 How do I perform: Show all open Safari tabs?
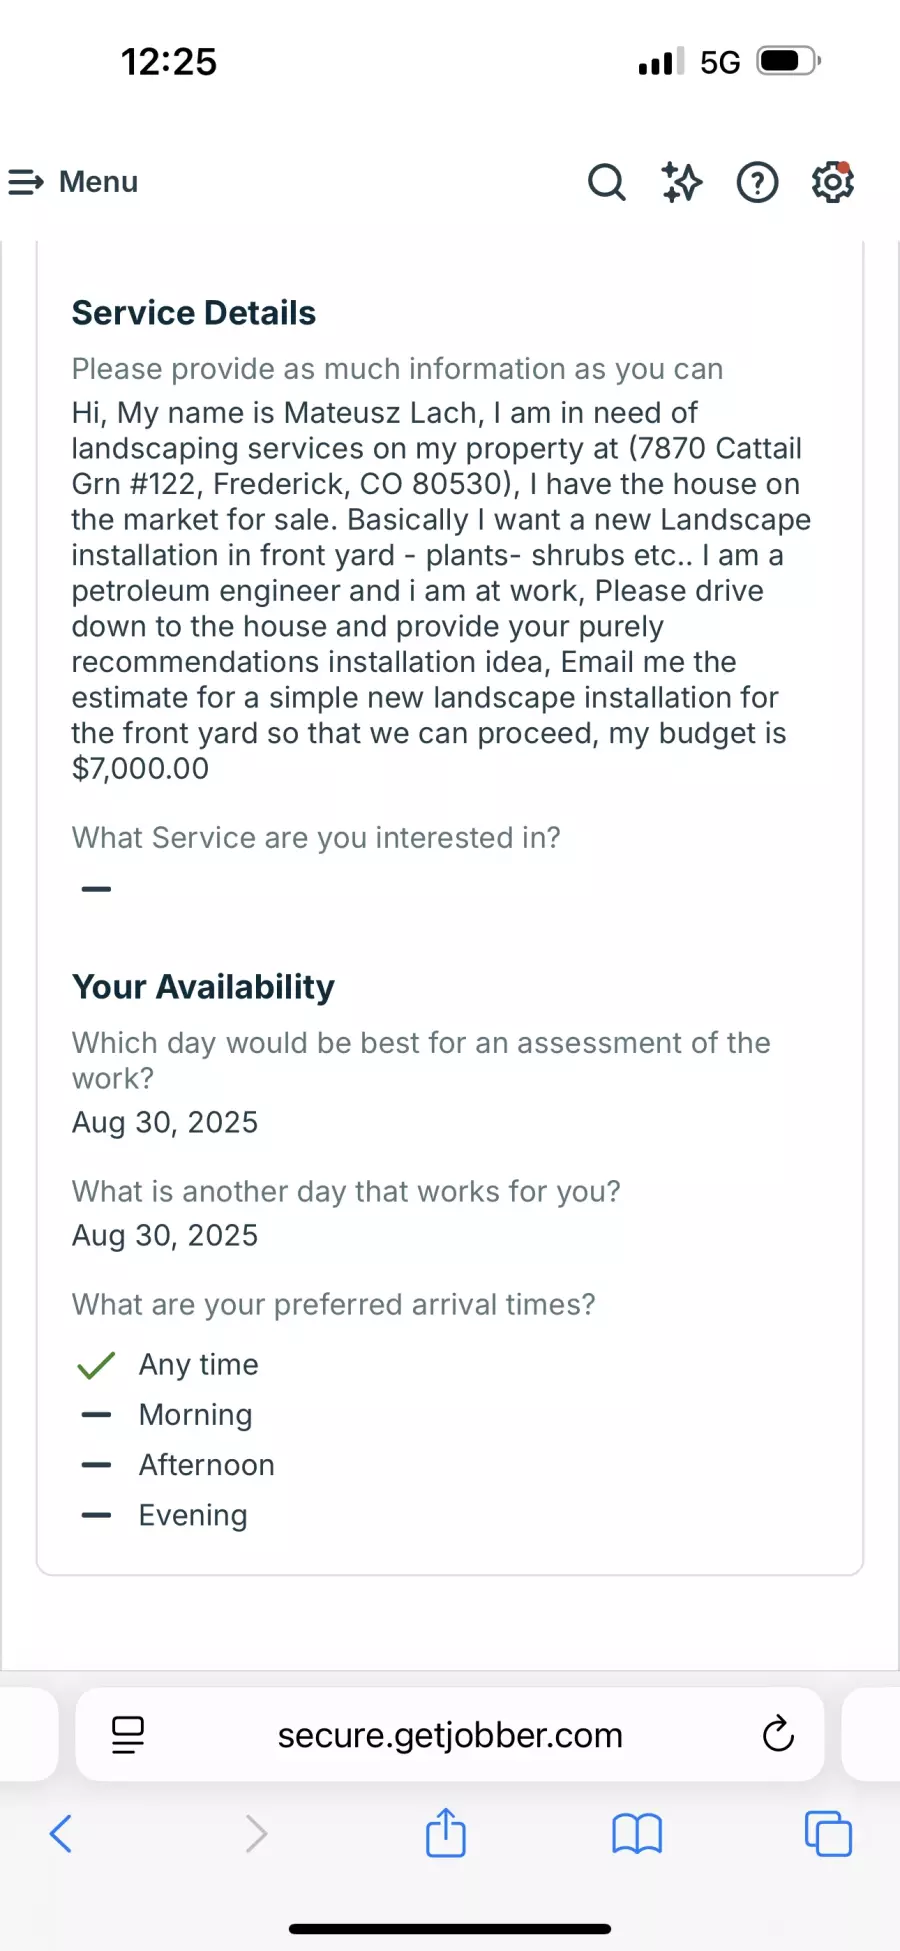[x=828, y=1834]
